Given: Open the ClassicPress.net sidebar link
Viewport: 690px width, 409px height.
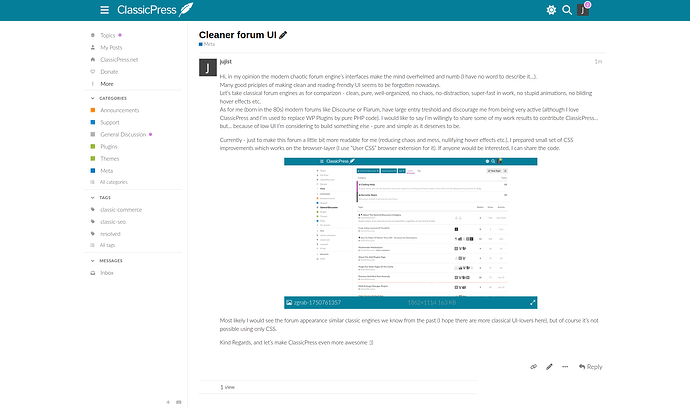Looking at the screenshot, I should [119, 59].
